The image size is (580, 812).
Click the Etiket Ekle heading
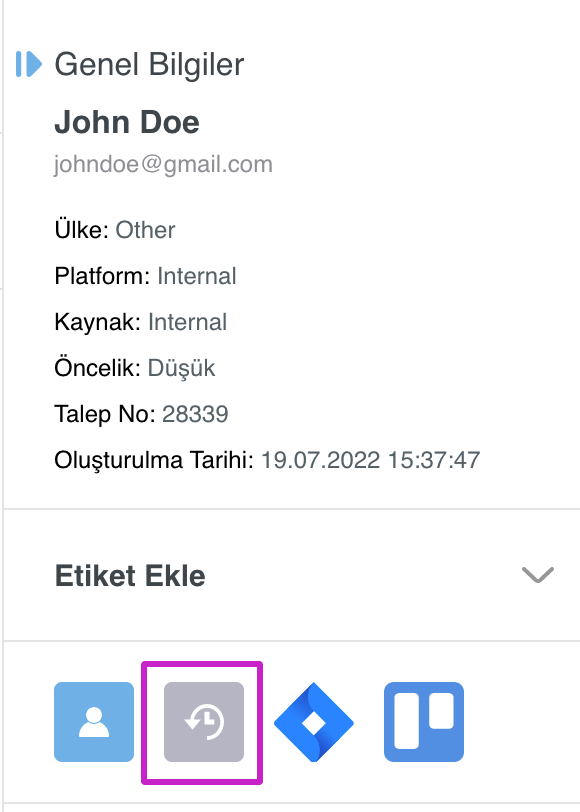coord(130,575)
